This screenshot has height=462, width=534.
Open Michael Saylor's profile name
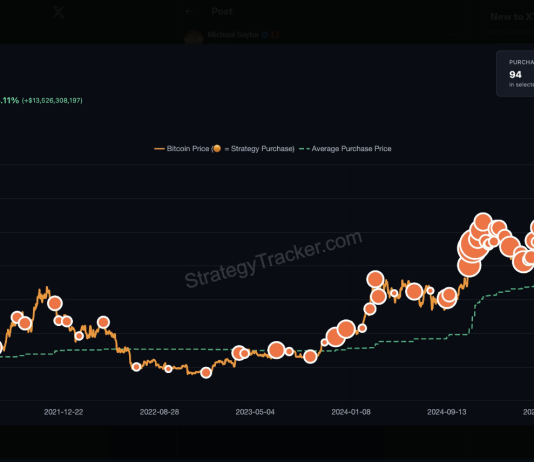point(233,34)
